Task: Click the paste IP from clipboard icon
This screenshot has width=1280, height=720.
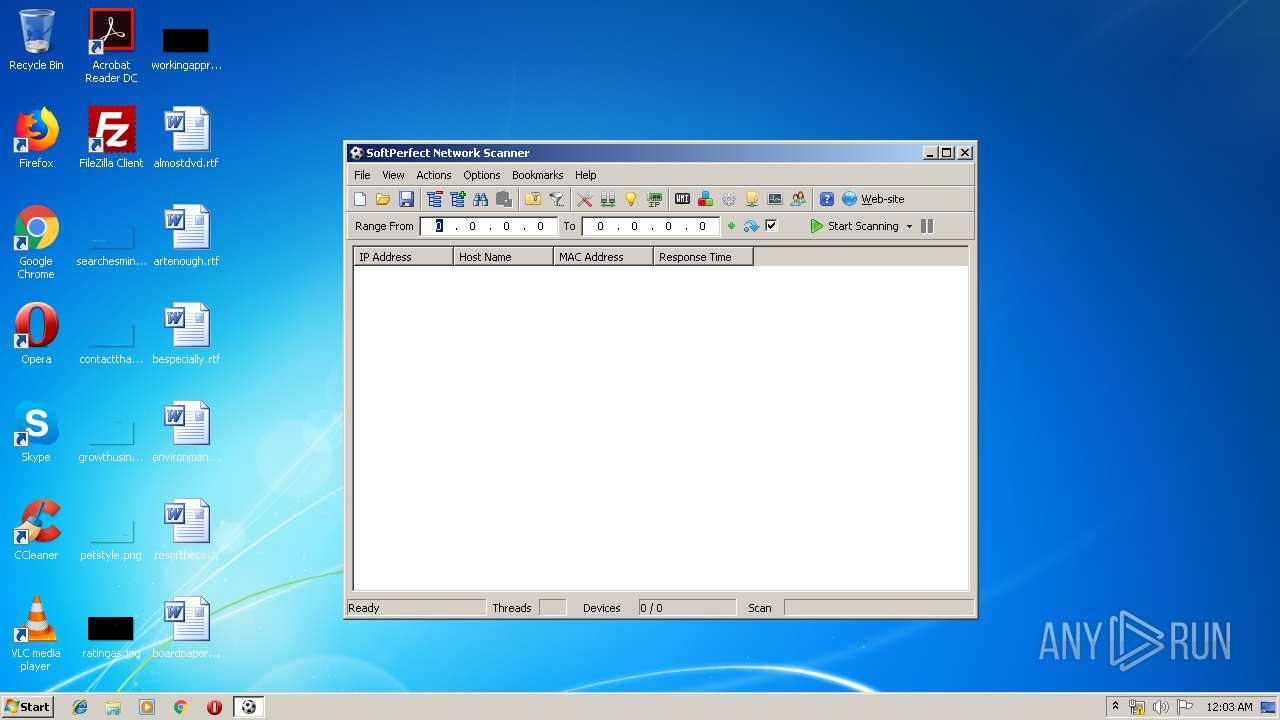Action: 504,199
